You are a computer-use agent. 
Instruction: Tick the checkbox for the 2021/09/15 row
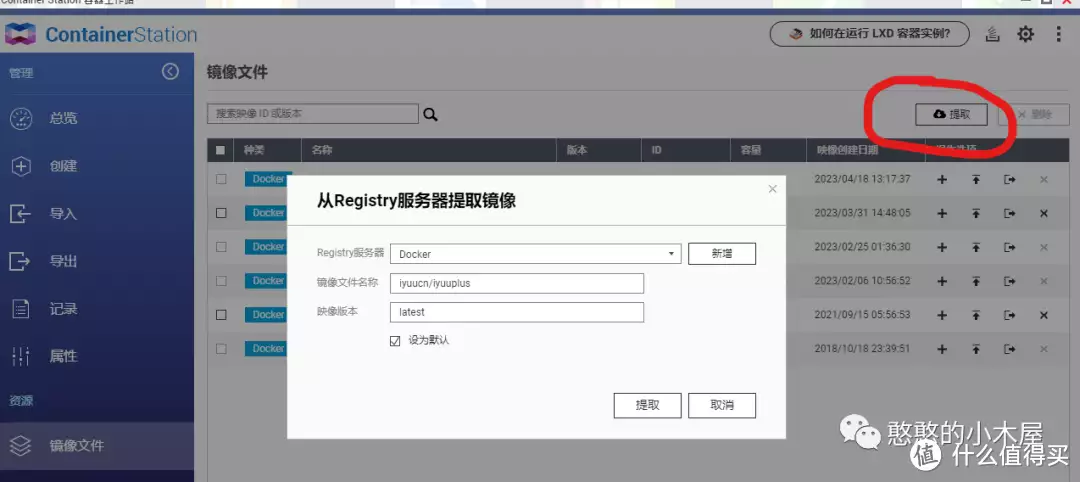(x=221, y=315)
